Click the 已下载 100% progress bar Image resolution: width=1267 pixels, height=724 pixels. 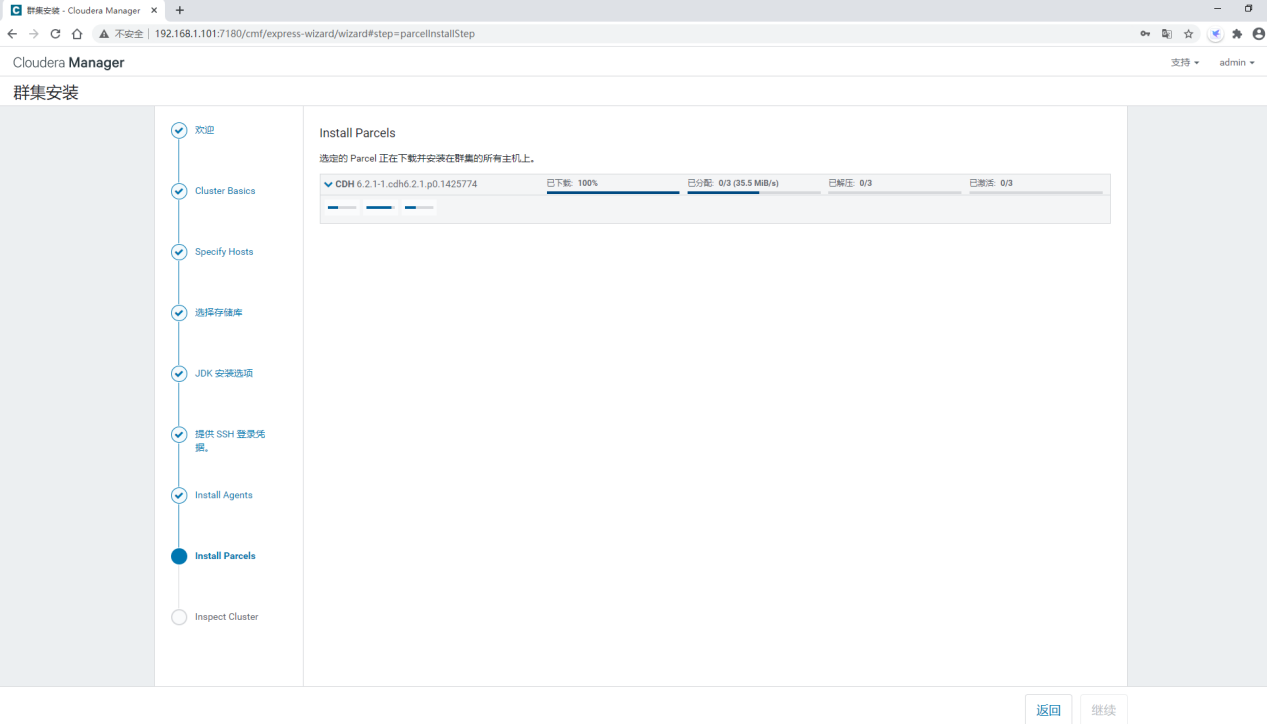613,192
